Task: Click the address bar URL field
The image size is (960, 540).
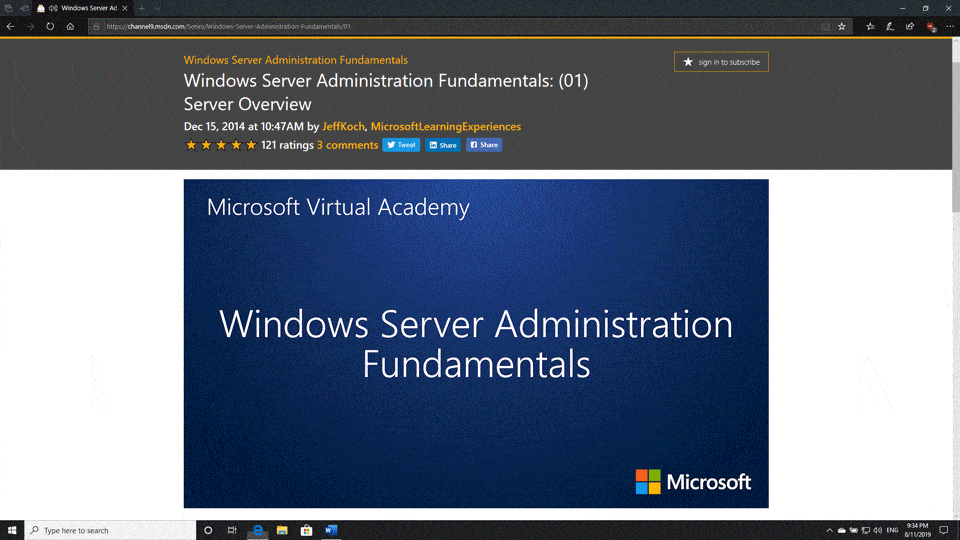Action: pos(450,27)
